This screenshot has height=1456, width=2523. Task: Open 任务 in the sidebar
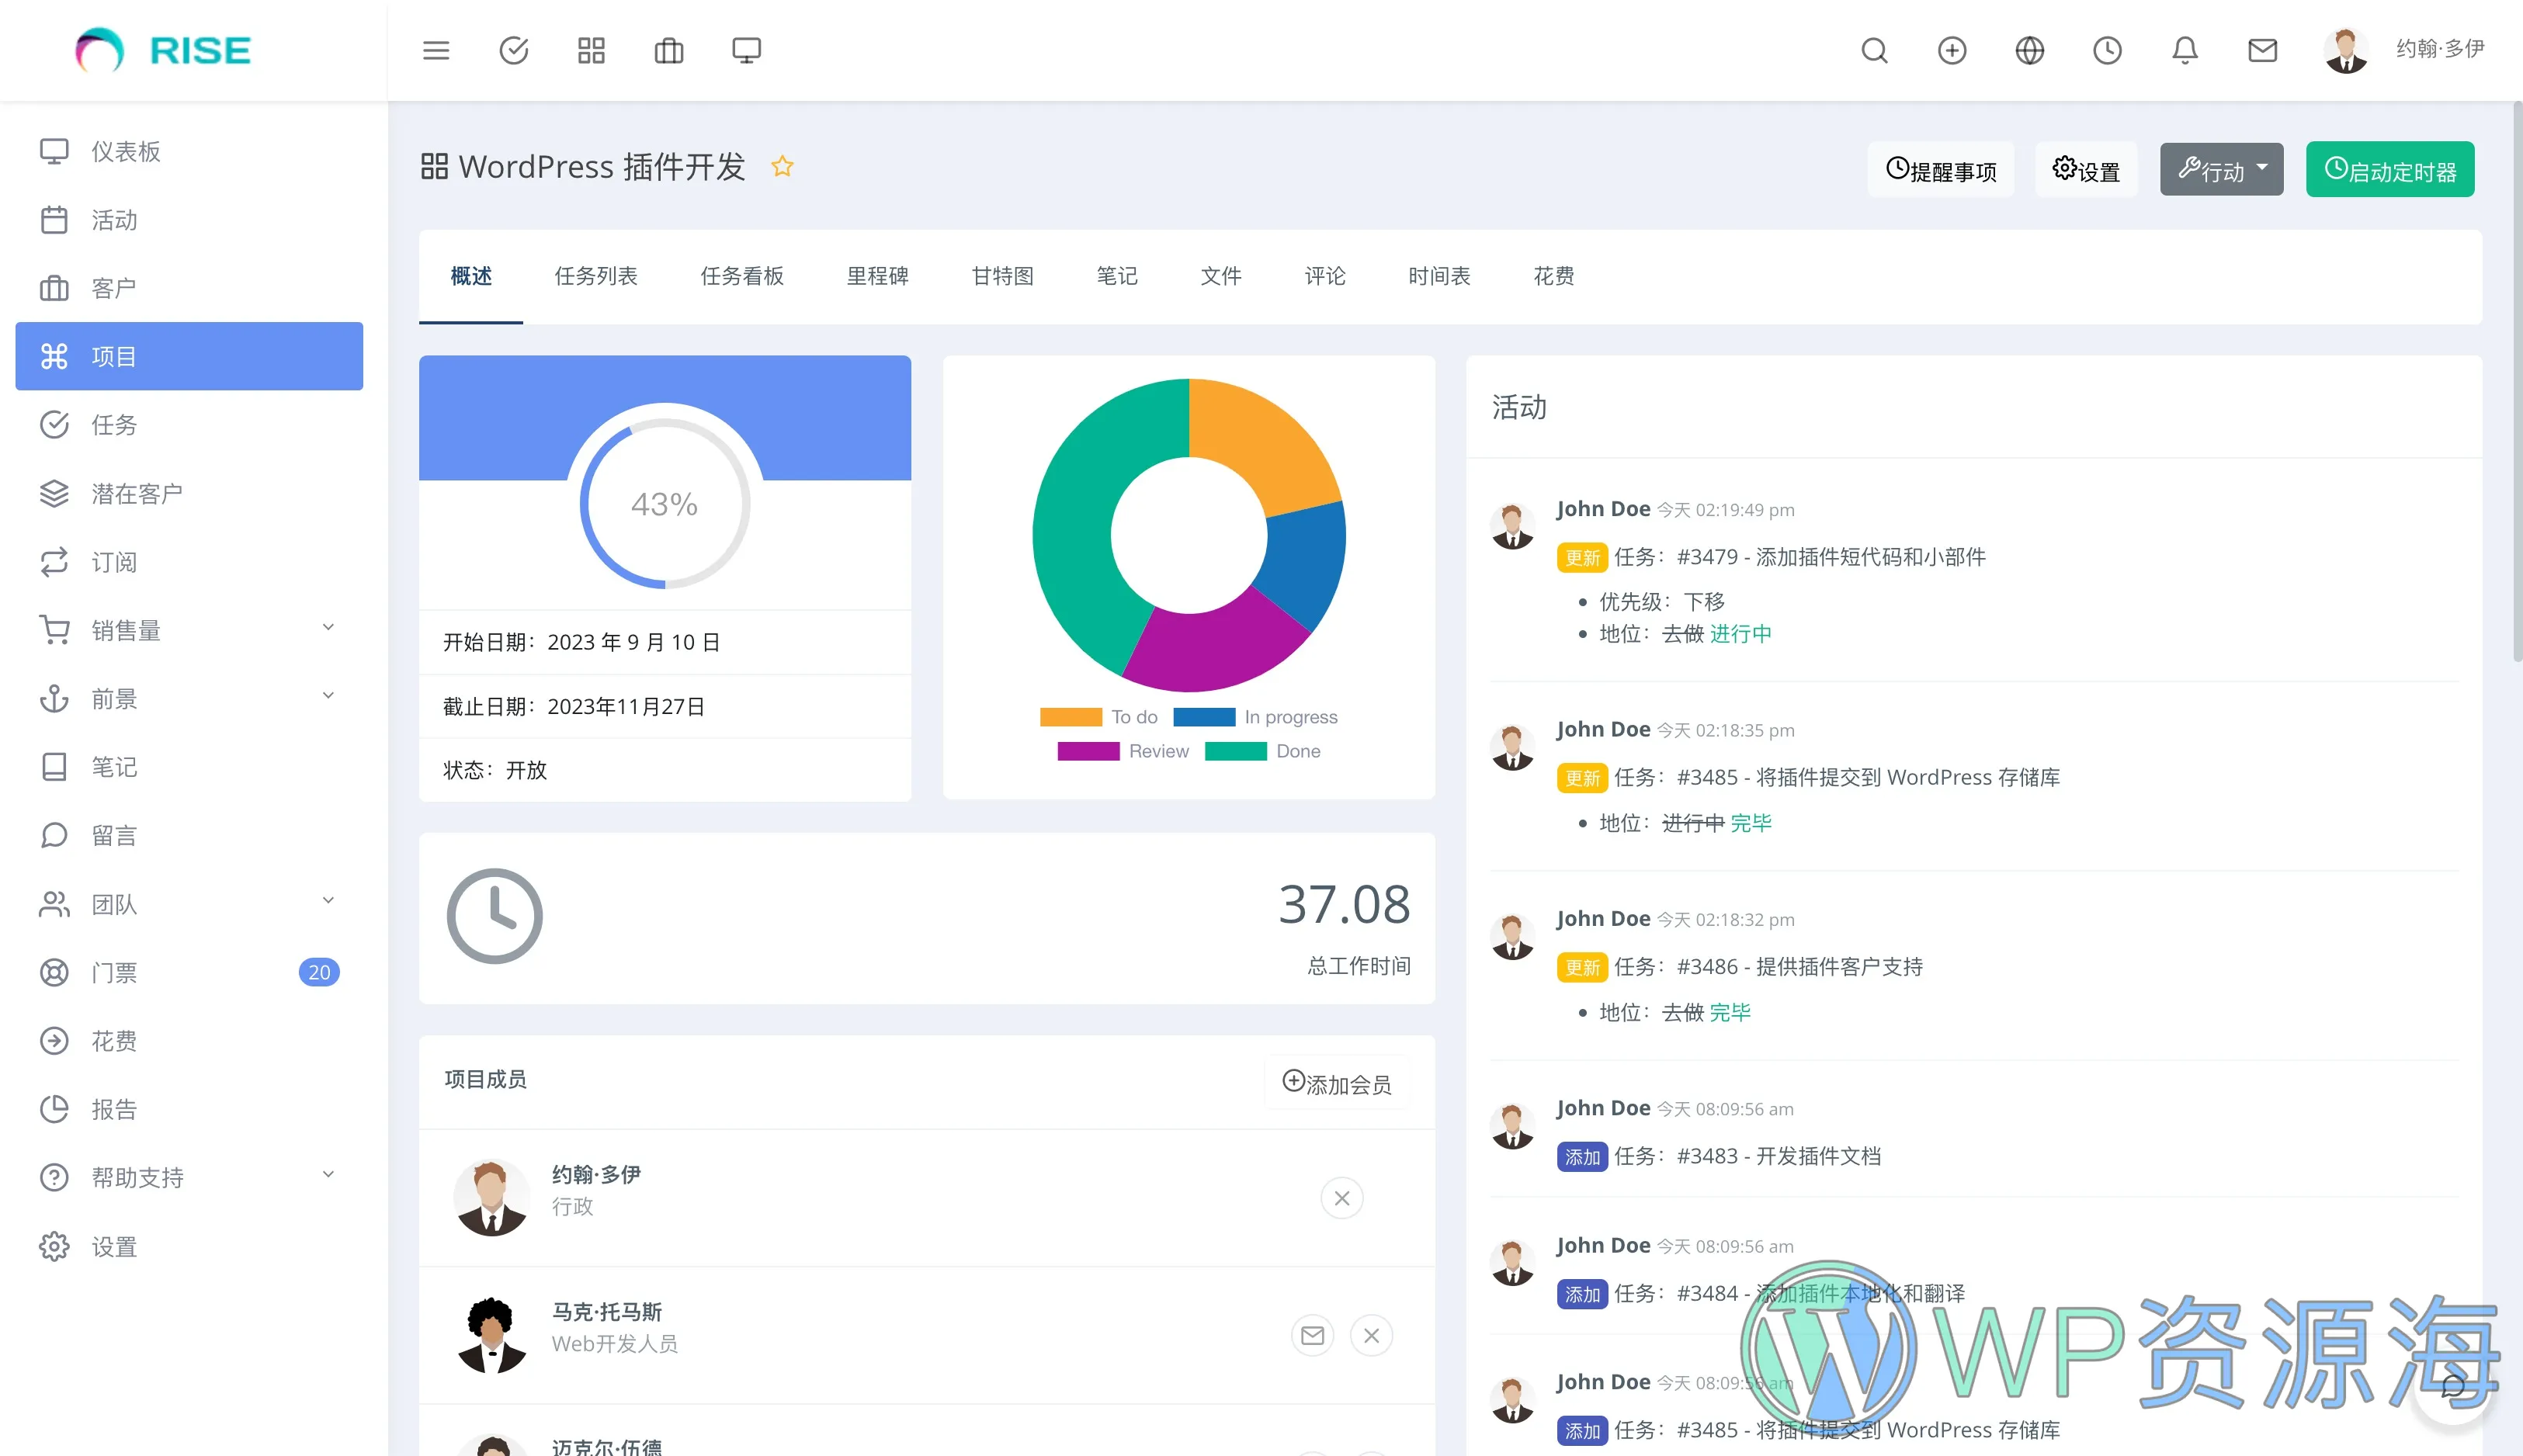point(189,425)
